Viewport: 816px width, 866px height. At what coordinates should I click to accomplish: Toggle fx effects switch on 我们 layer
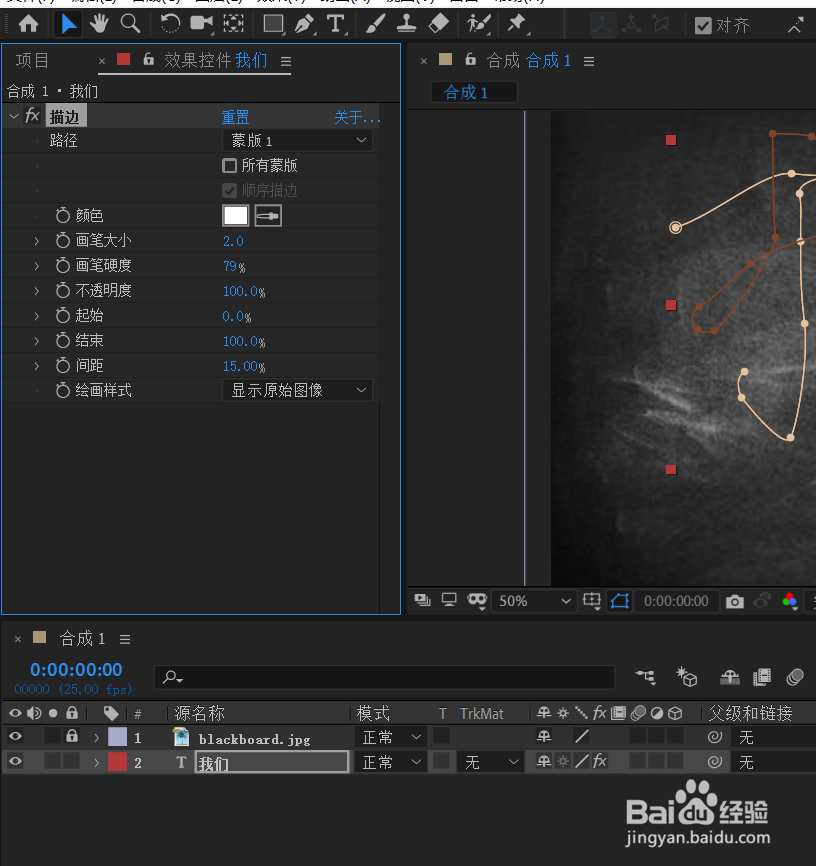pyautogui.click(x=599, y=762)
